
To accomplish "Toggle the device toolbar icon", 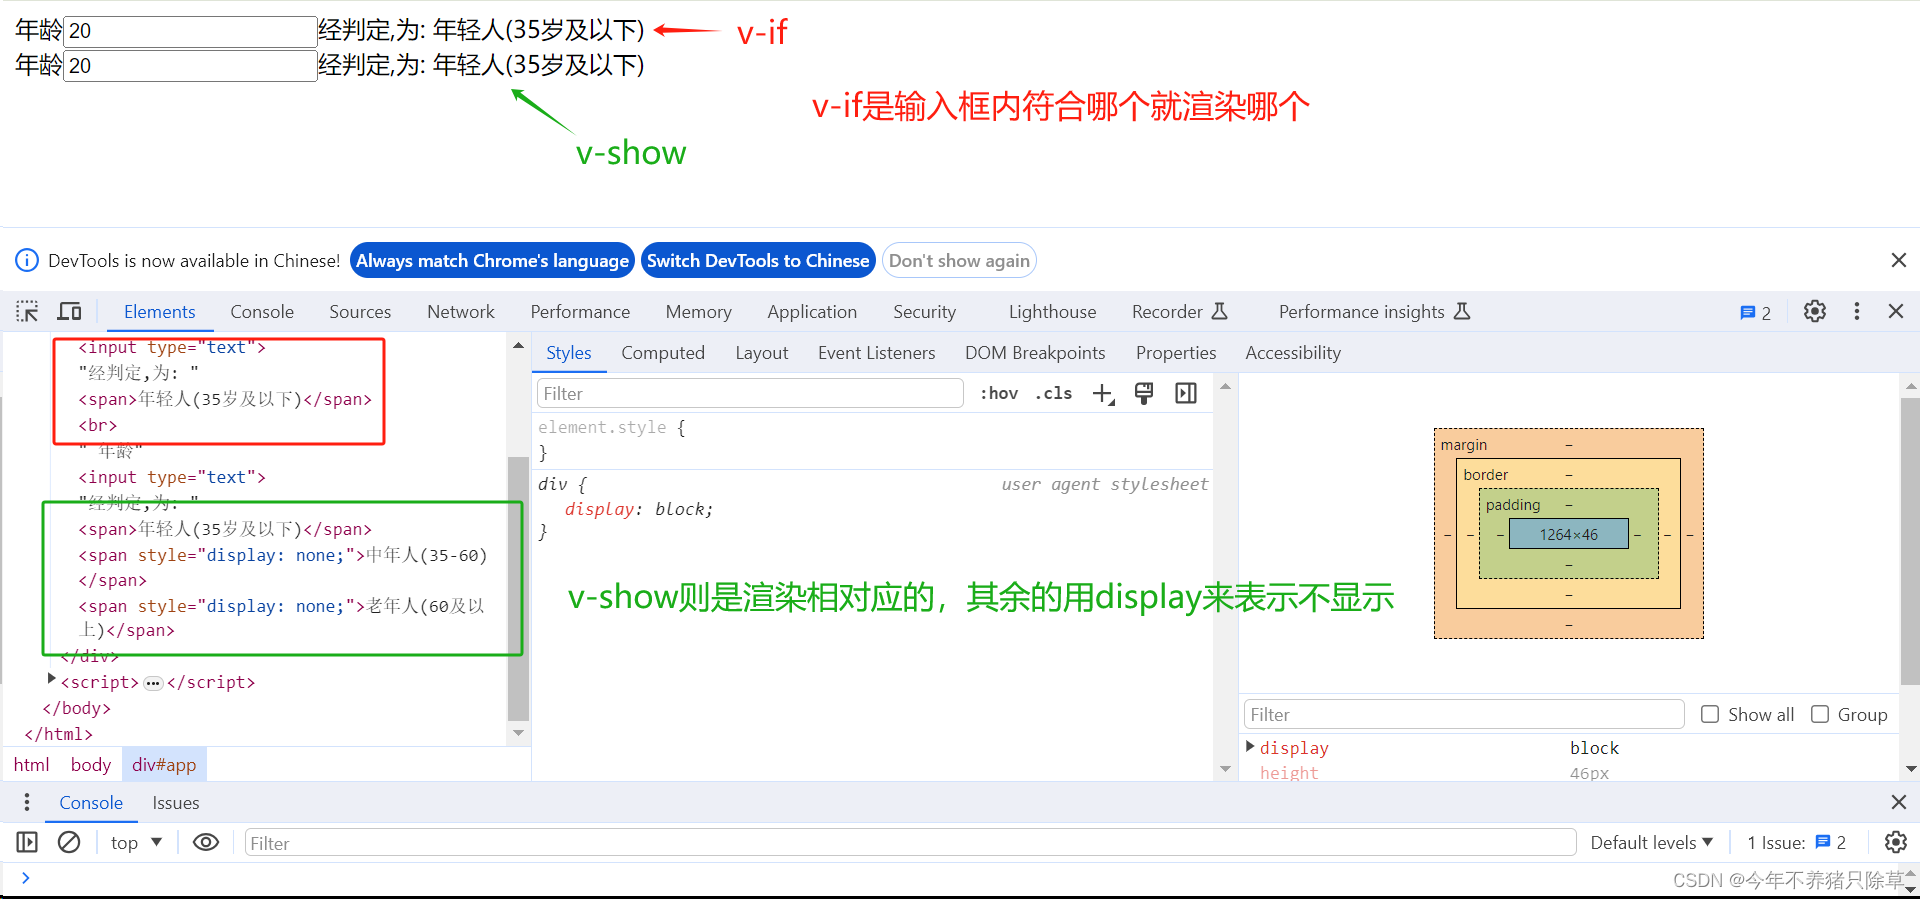I will [69, 312].
